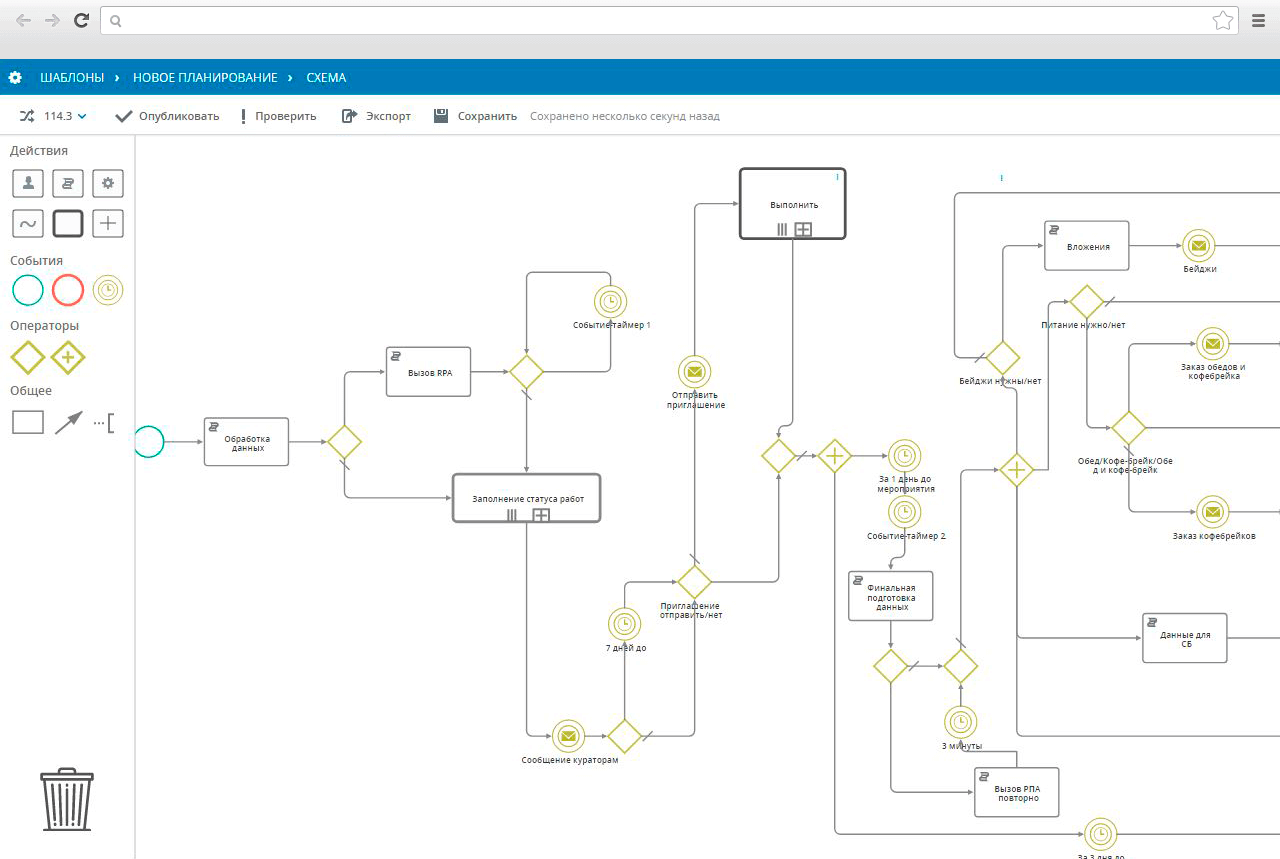
Task: Select the green start event on canvas
Action: point(148,441)
